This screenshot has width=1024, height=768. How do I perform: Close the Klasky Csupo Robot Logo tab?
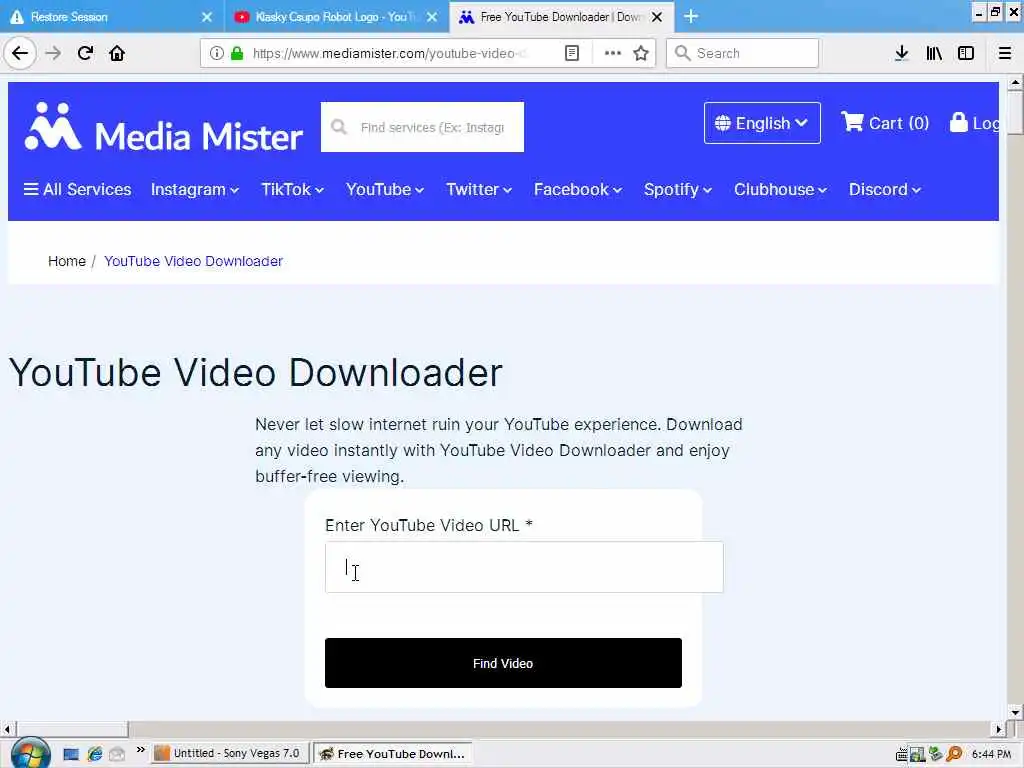(432, 17)
